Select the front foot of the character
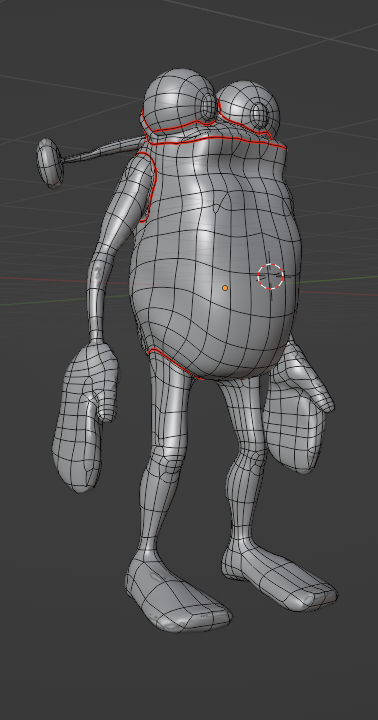Image resolution: width=378 pixels, height=720 pixels. pos(177,591)
